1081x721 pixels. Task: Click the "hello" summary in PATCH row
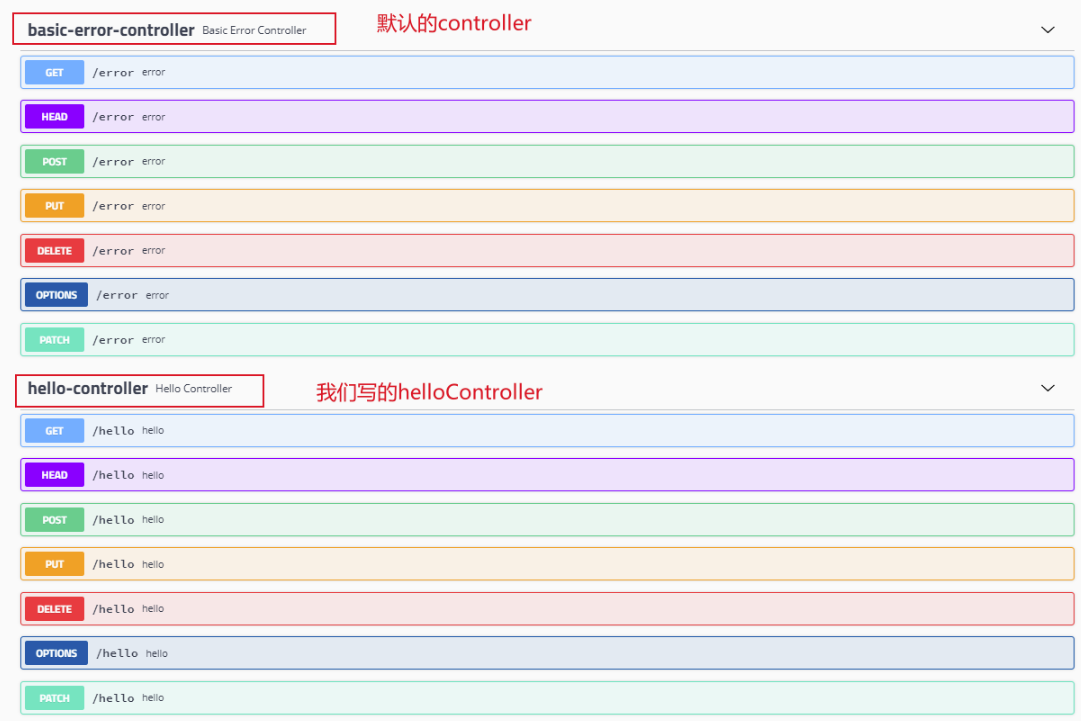tap(153, 698)
